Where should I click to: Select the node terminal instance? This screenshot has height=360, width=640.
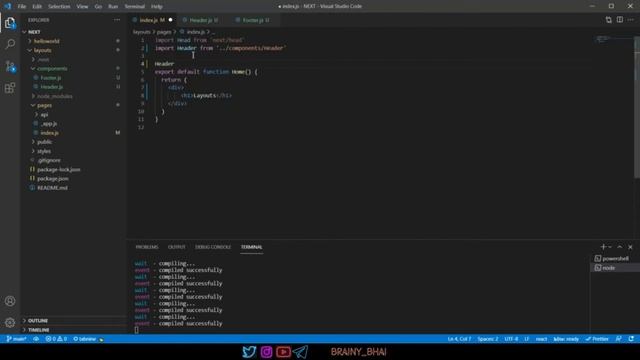615,268
